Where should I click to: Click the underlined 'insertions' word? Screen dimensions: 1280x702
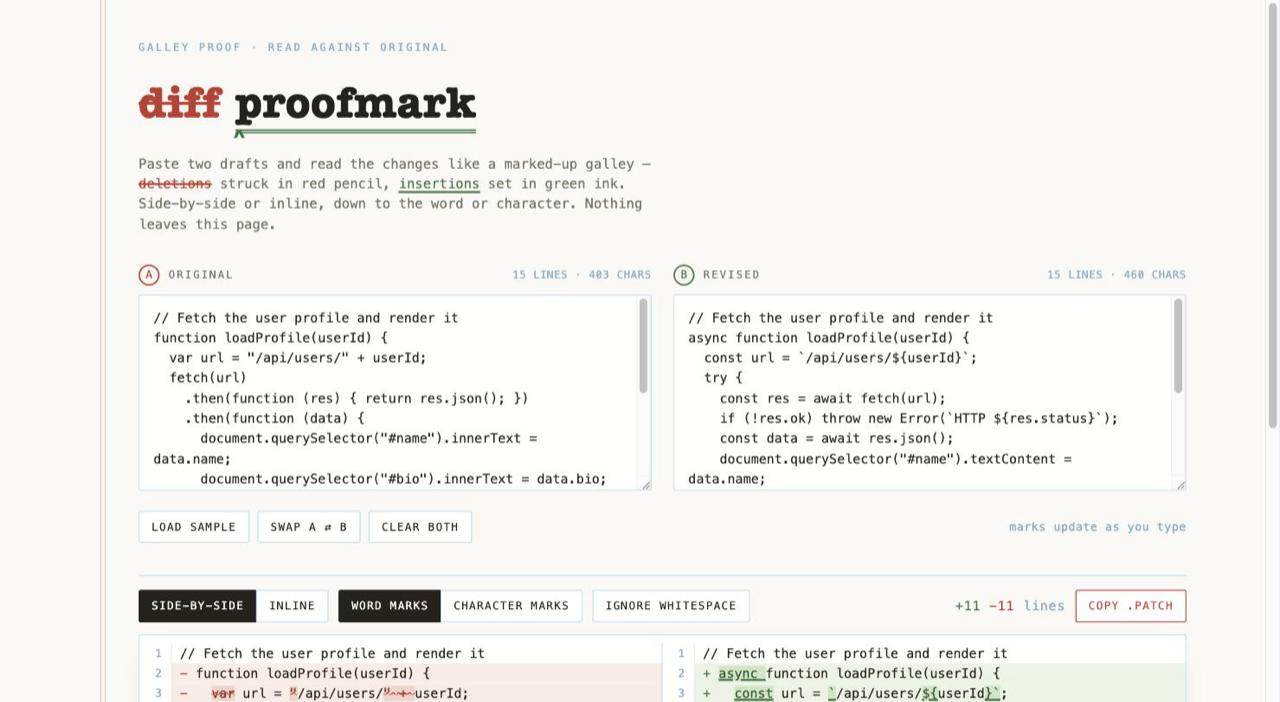(x=439, y=184)
